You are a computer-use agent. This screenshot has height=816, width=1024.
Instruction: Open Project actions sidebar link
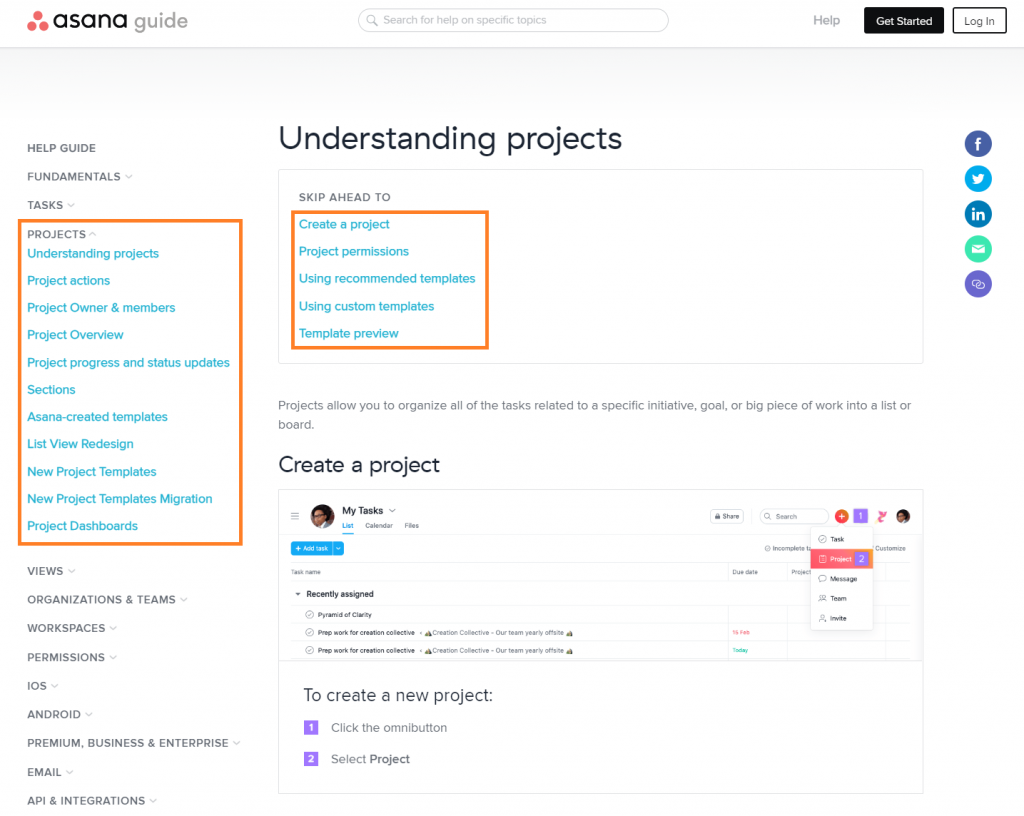(x=69, y=281)
